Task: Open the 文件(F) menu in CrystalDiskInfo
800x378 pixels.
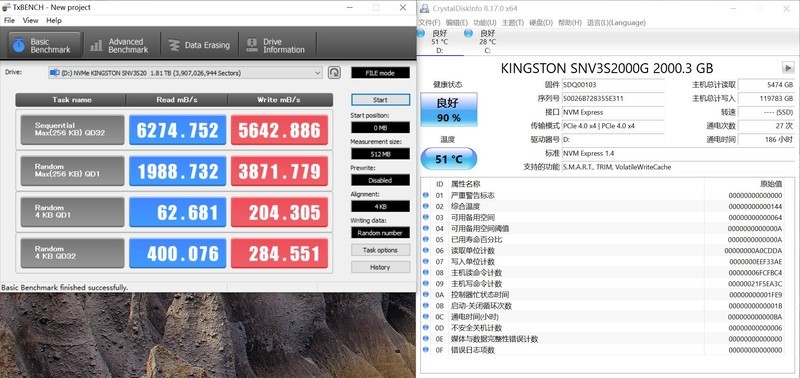Action: 430,23
